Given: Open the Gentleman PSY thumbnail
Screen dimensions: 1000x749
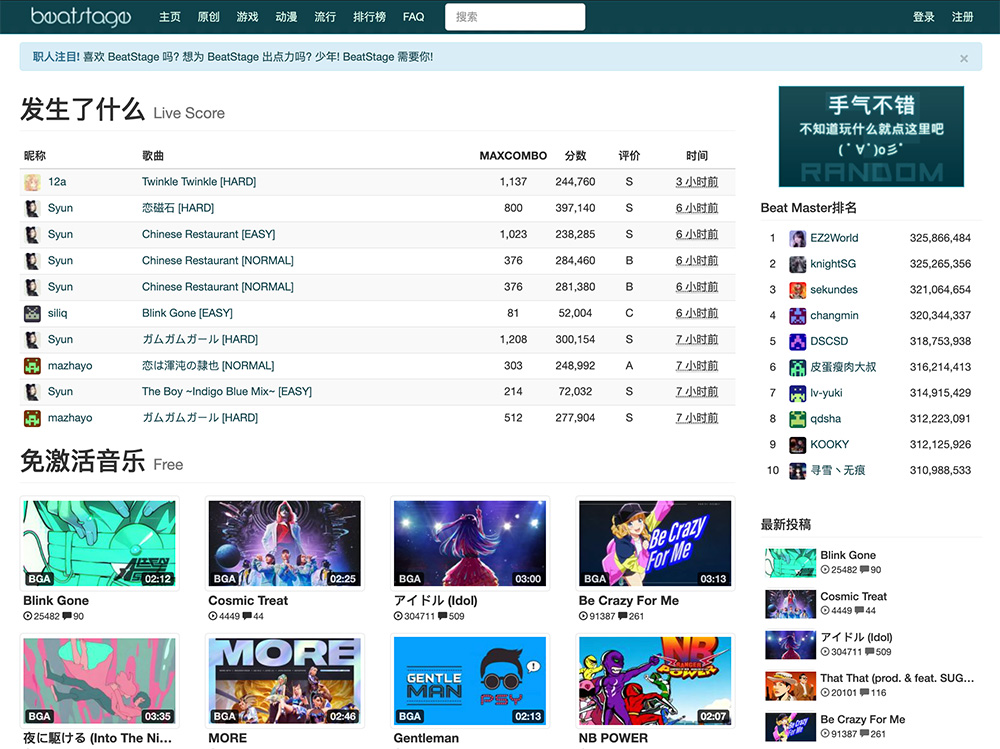Looking at the screenshot, I should point(469,681).
